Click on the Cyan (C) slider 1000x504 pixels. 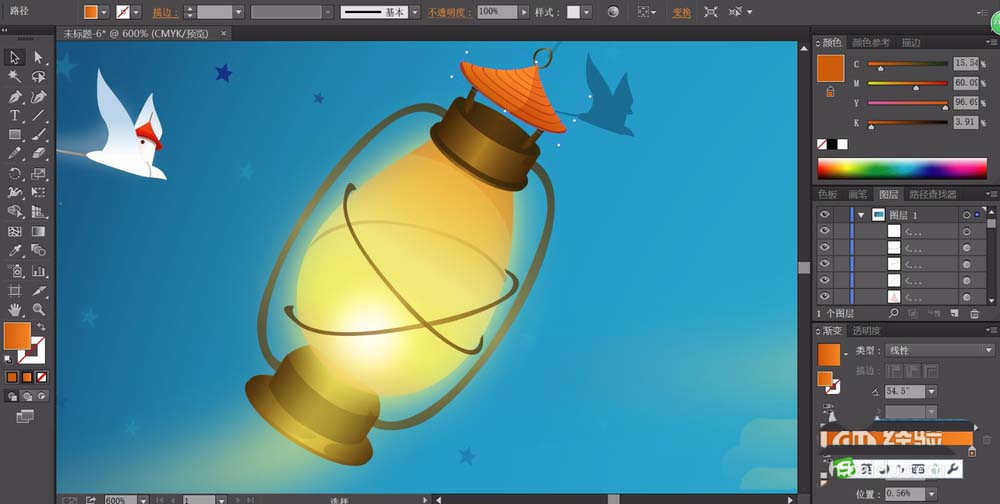coord(908,64)
